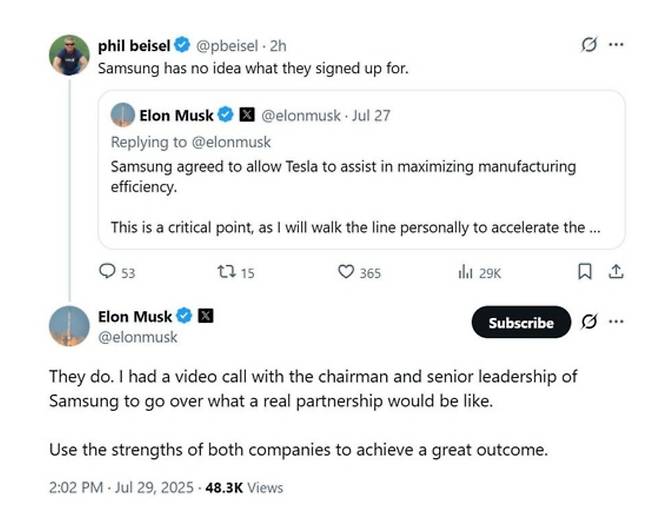658x518 pixels.
Task: Click the blue verified badge beside phil beisel
Action: click(x=182, y=44)
